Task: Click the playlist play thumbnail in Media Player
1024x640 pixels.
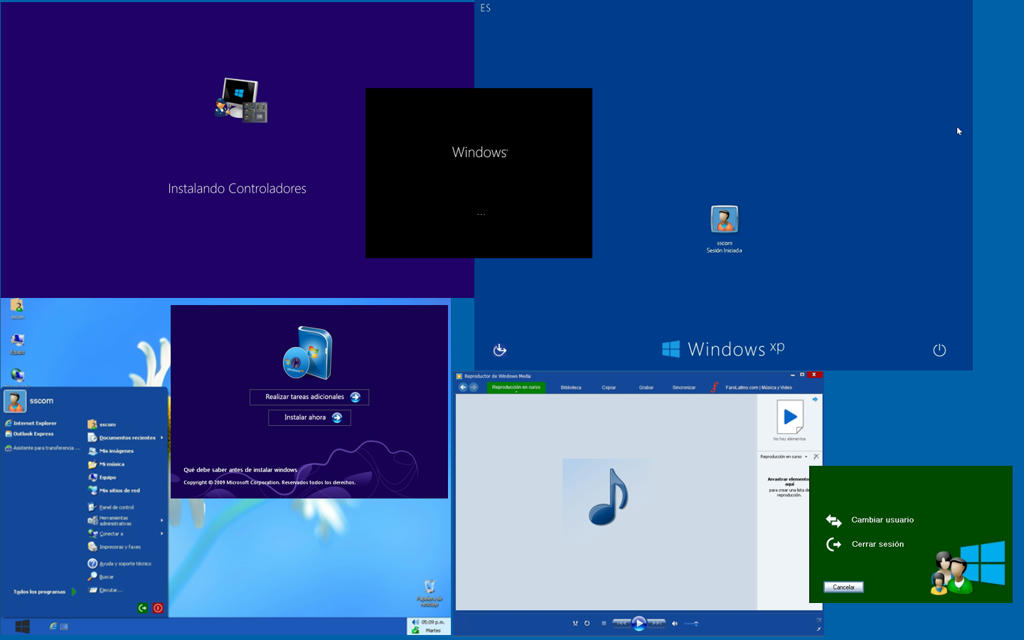Action: coord(790,417)
